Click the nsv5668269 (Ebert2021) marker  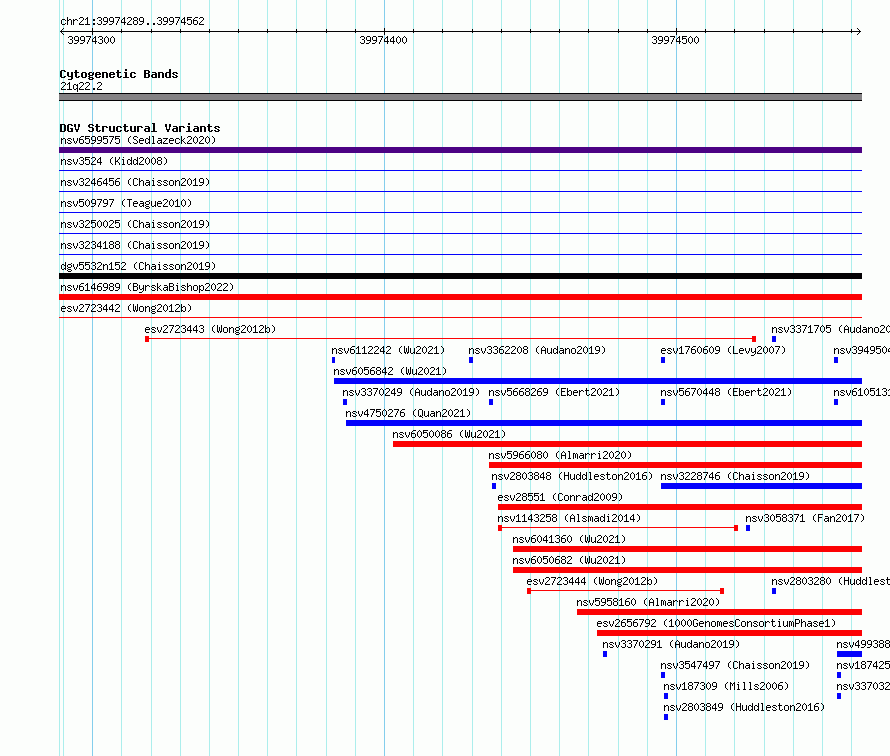[491, 402]
